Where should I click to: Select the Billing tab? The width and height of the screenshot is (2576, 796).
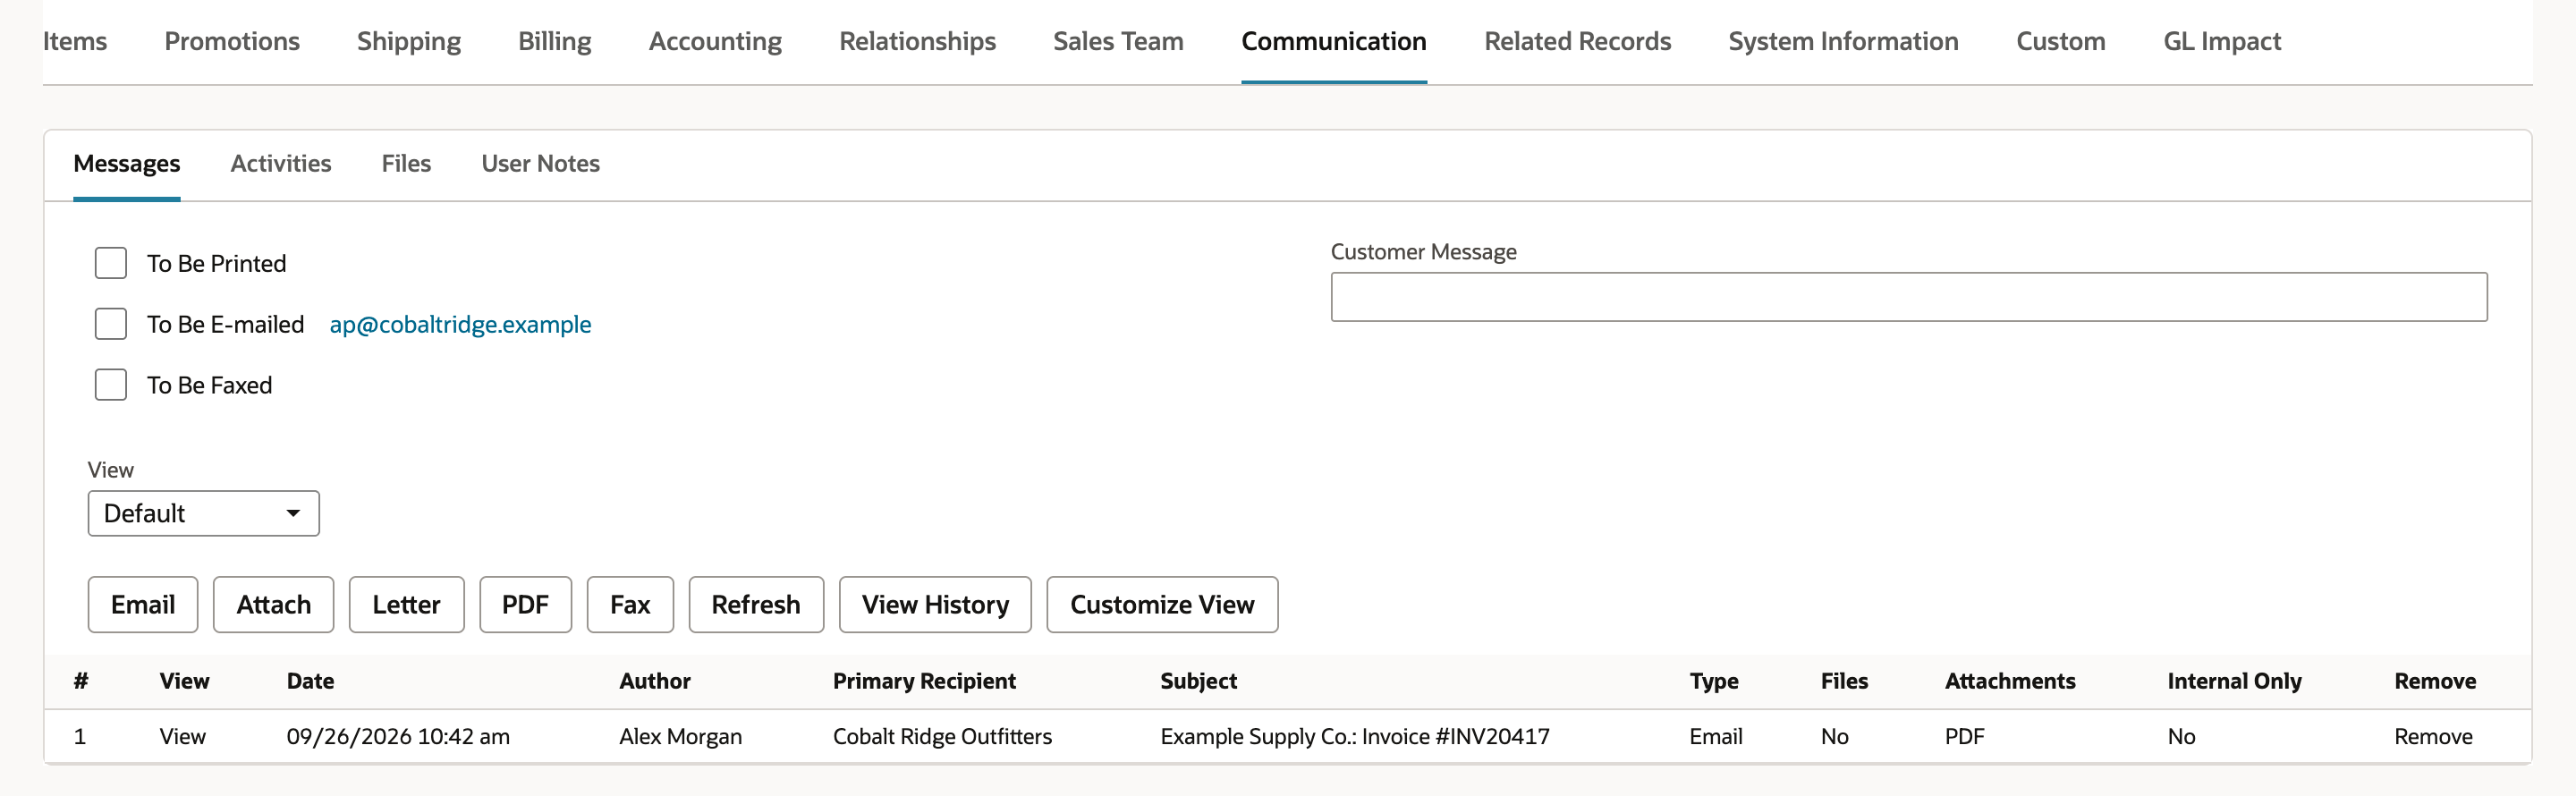[x=555, y=41]
